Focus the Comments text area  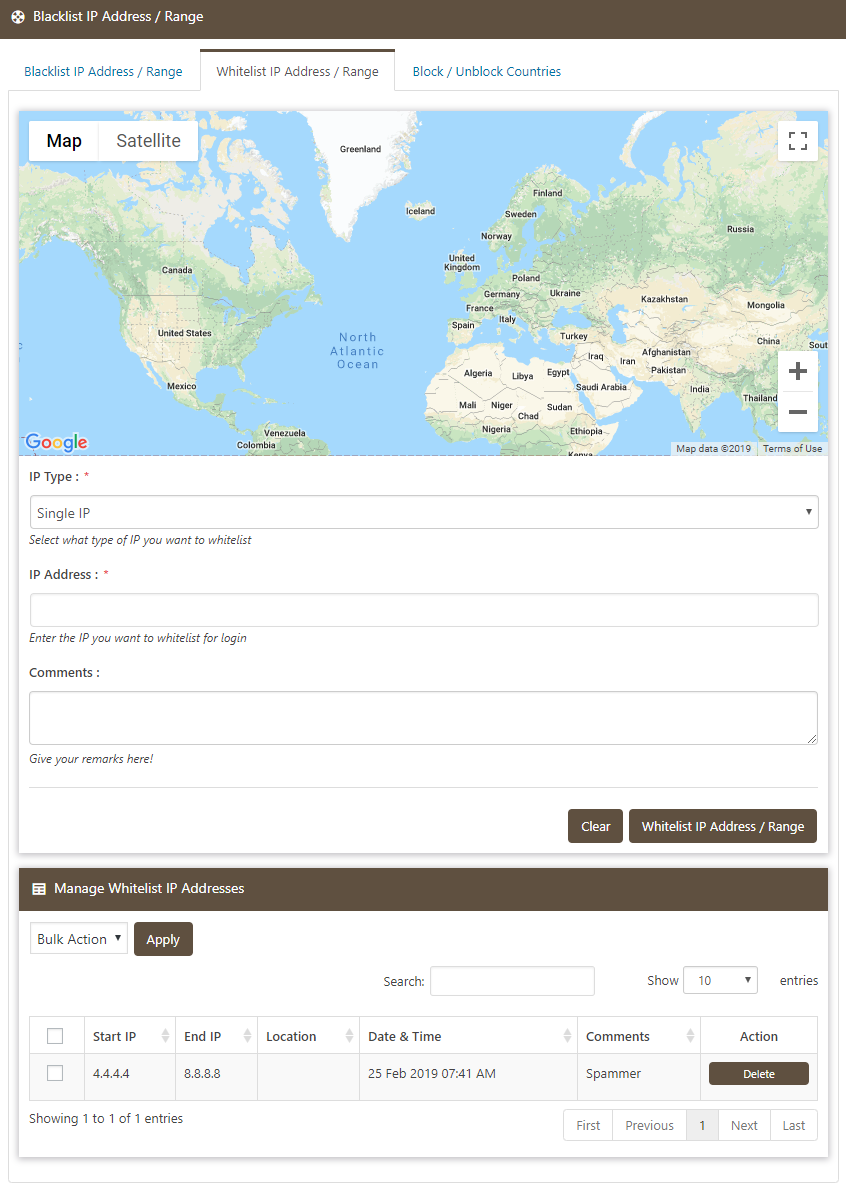[424, 718]
